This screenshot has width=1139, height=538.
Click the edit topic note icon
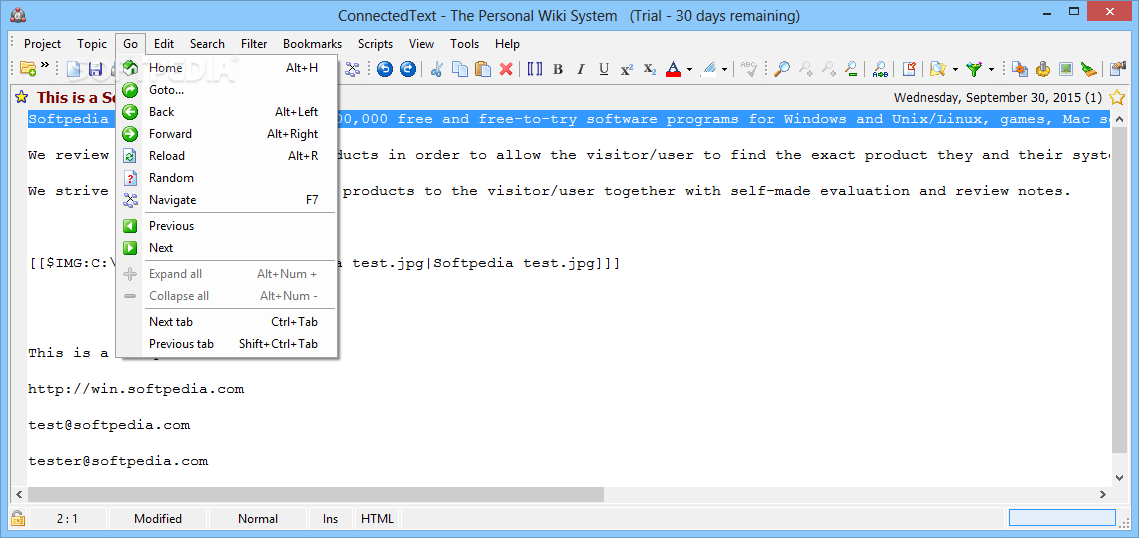coord(909,69)
